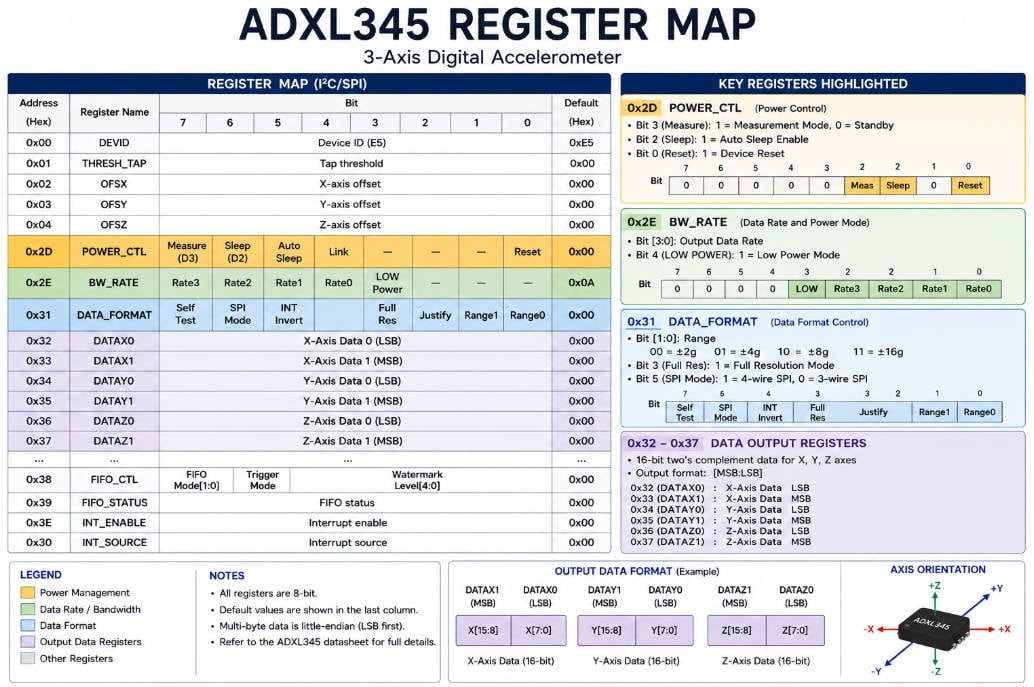Click 'Bit 3 (Full Res)' description line

[x=735, y=365]
